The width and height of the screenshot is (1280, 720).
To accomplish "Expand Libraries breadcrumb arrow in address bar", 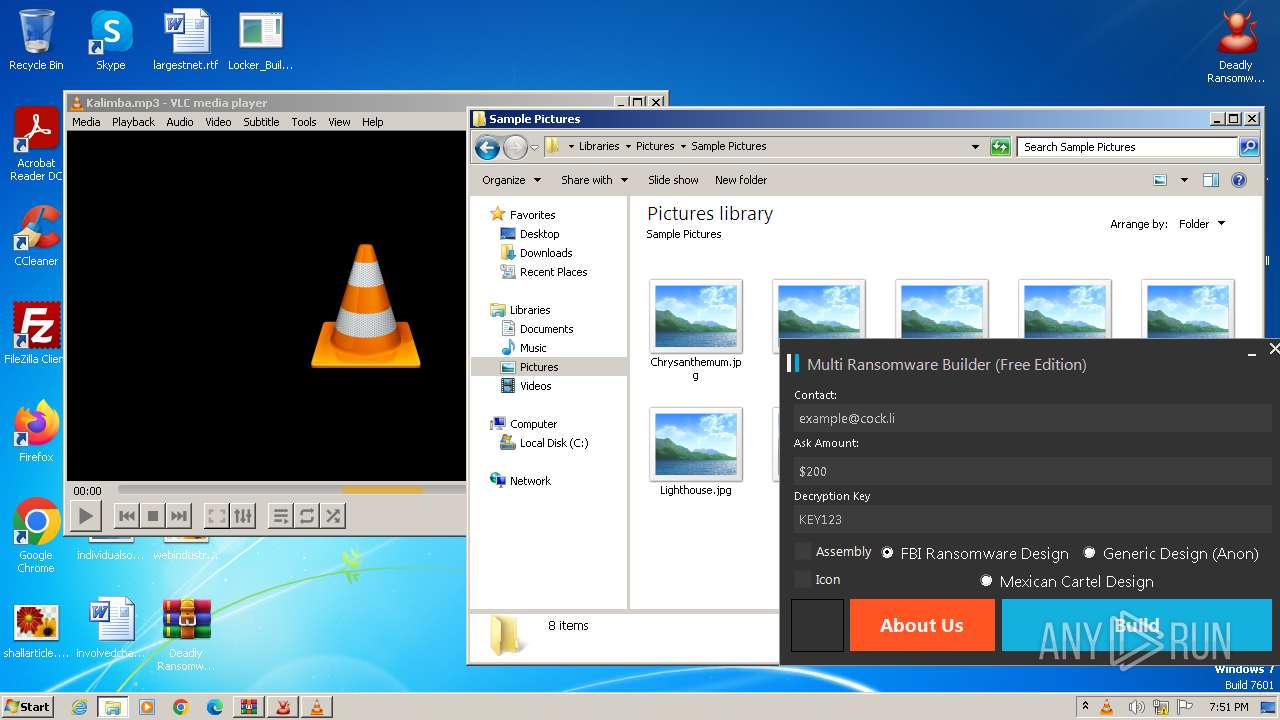I will (x=627, y=146).
